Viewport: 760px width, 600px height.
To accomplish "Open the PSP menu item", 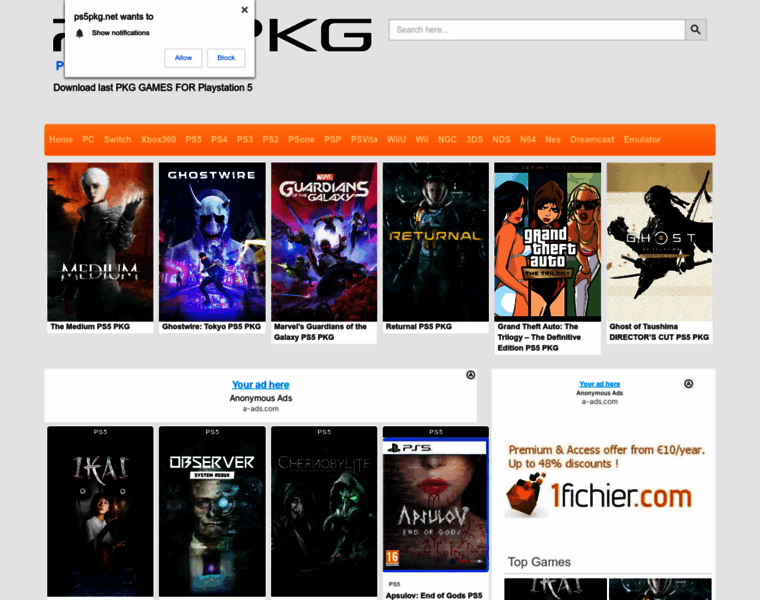I will point(333,140).
